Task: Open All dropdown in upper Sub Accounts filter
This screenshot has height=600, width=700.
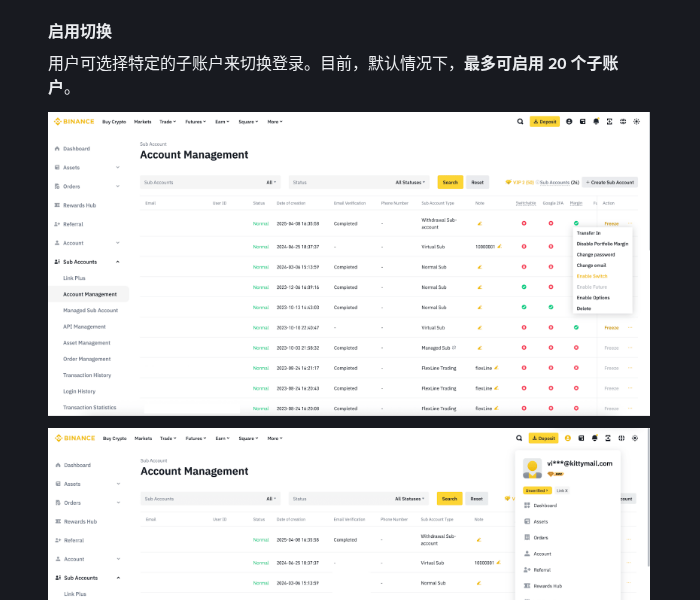Action: pos(271,182)
